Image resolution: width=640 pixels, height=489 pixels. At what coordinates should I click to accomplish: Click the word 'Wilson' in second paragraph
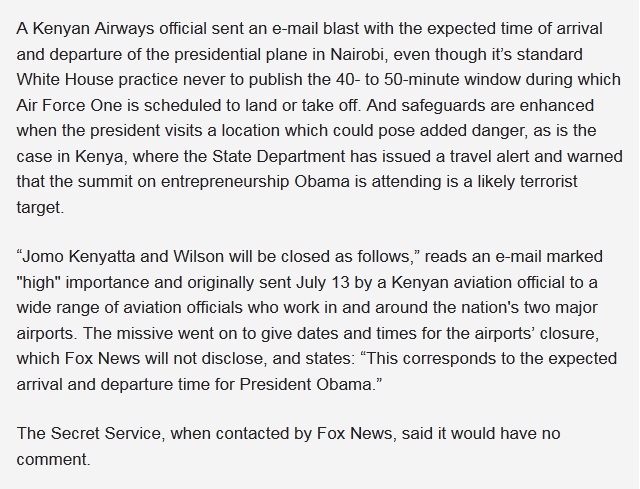[198, 257]
